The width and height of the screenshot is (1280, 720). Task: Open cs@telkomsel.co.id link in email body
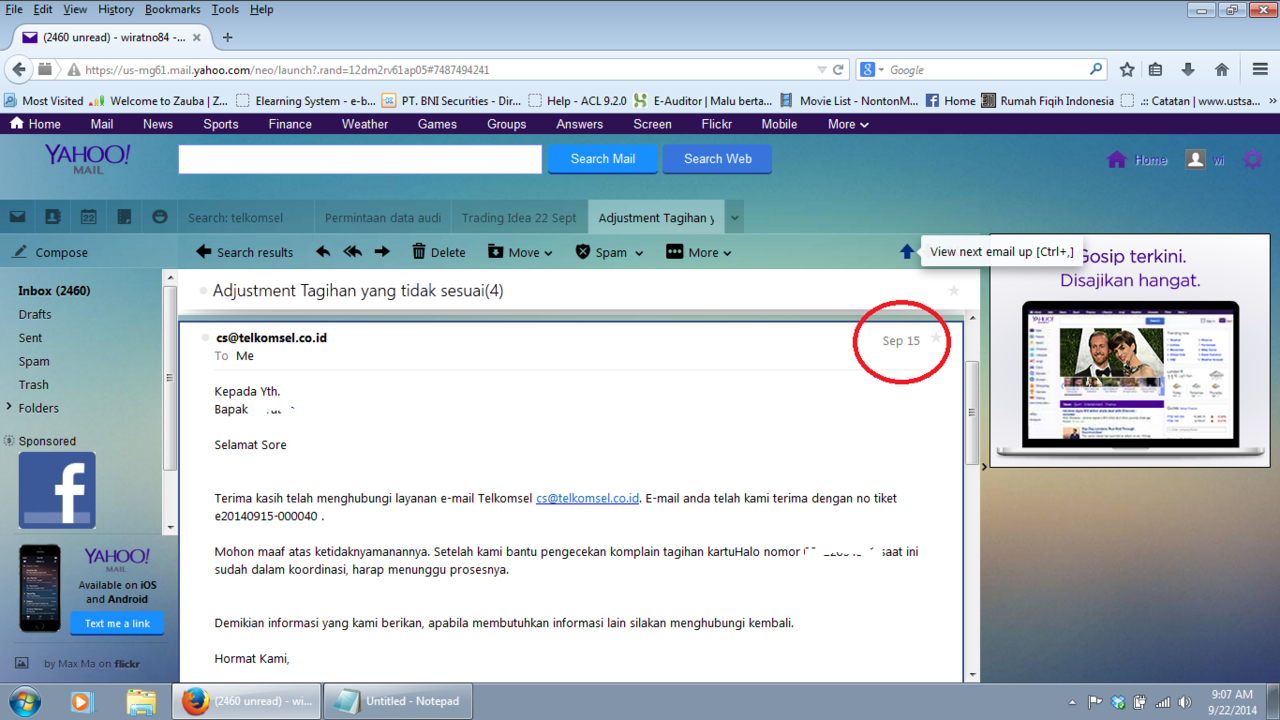tap(587, 498)
